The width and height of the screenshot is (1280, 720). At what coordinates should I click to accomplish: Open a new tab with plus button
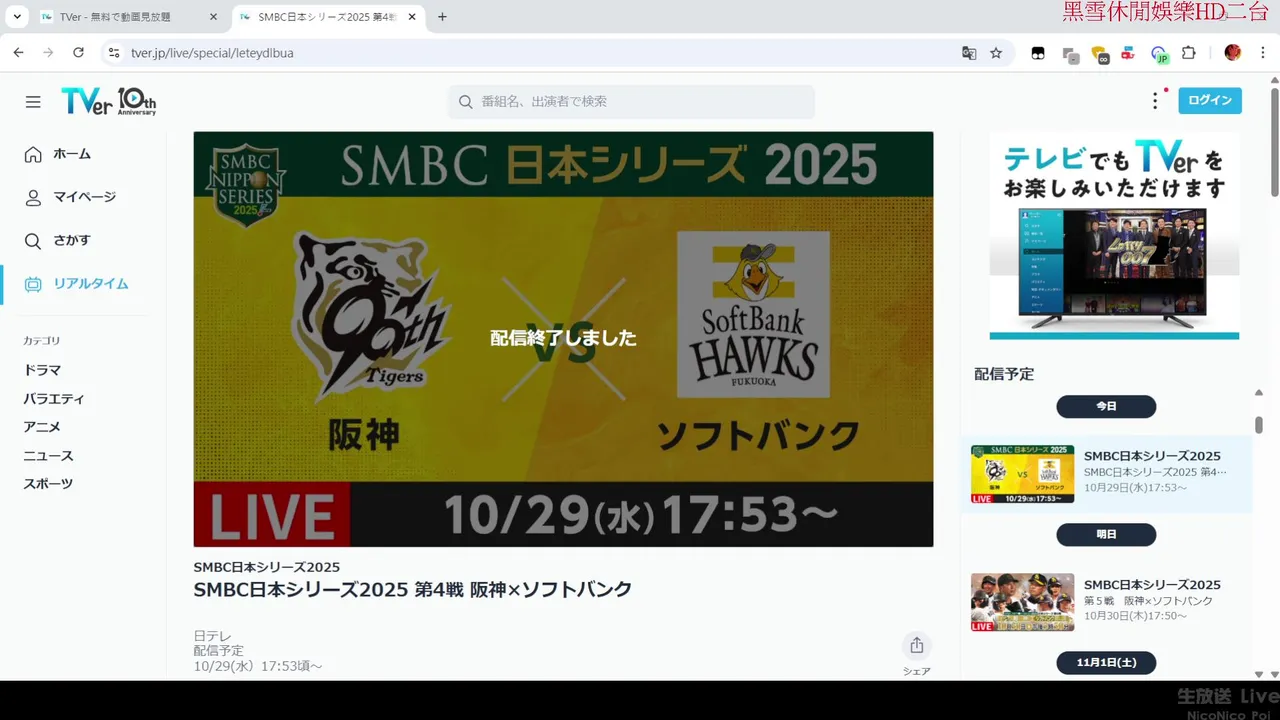pyautogui.click(x=442, y=17)
